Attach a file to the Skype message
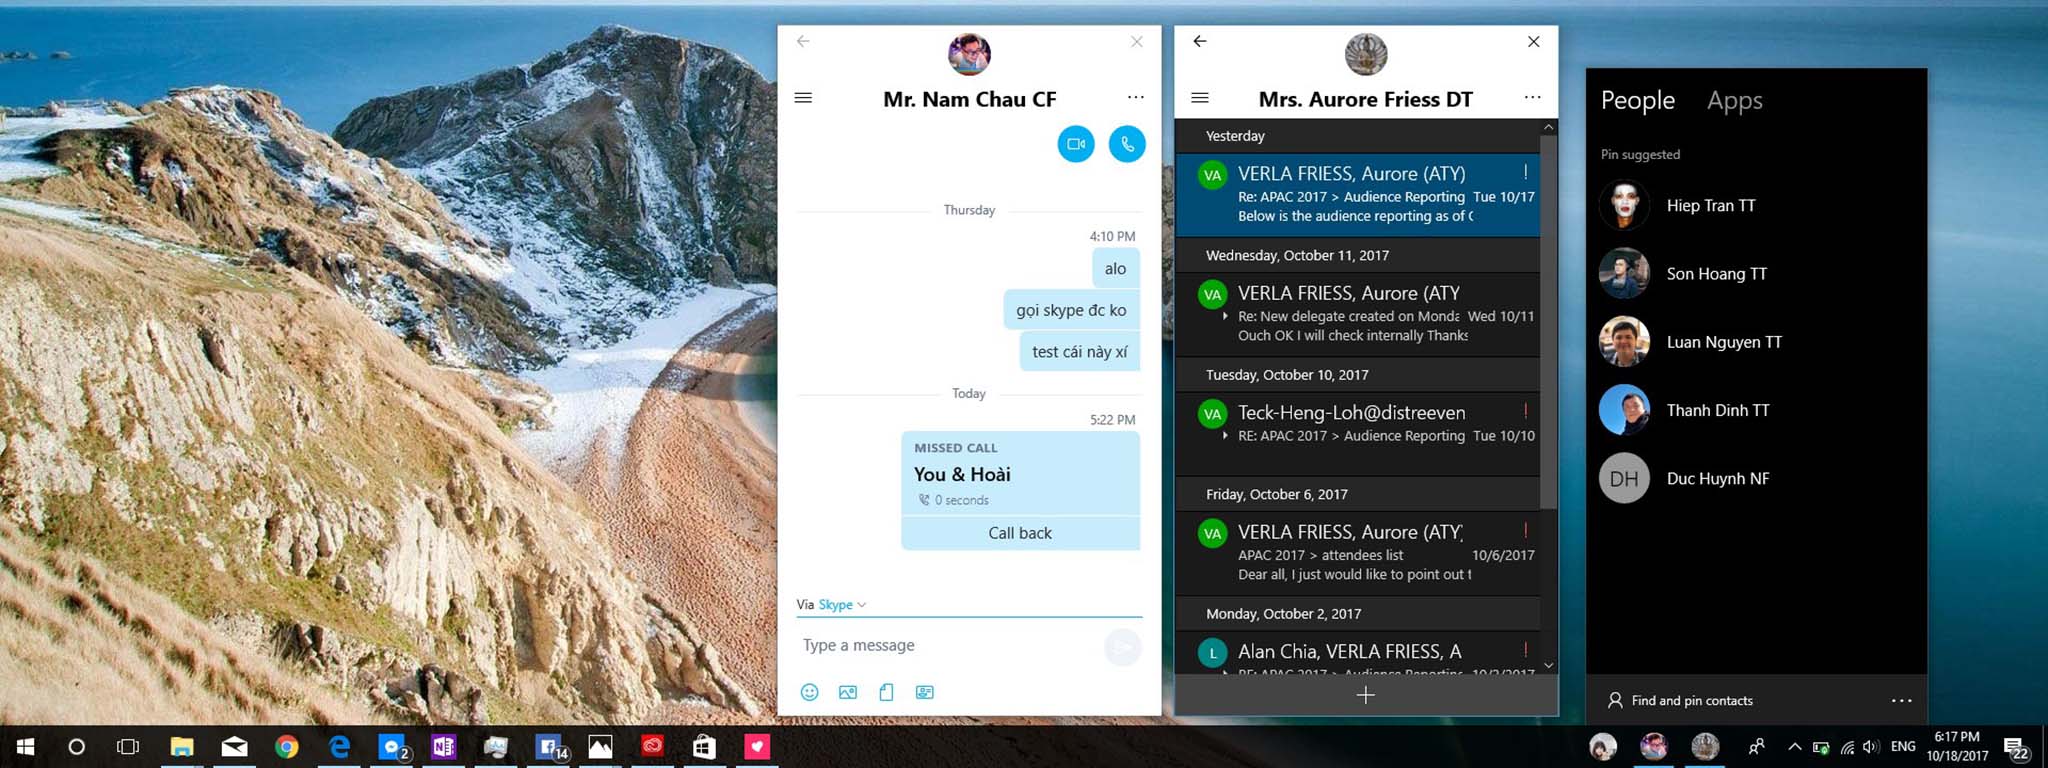This screenshot has height=768, width=2048. click(886, 692)
